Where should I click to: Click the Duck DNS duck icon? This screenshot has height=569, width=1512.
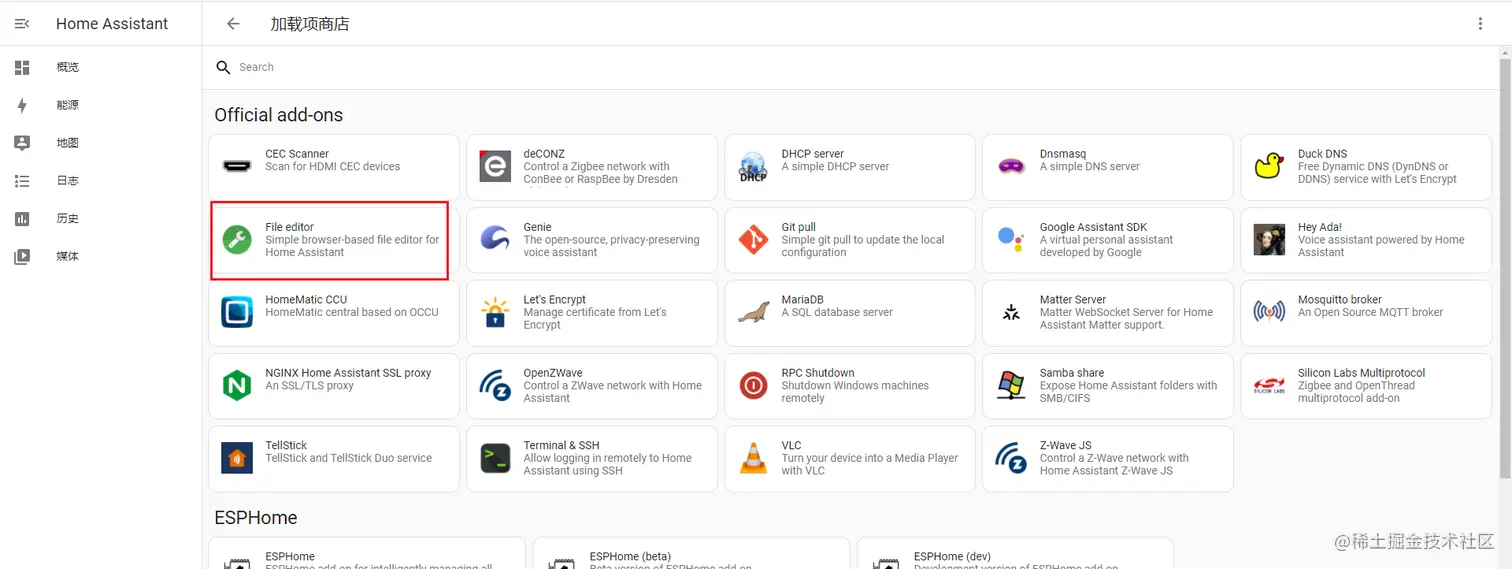1269,166
